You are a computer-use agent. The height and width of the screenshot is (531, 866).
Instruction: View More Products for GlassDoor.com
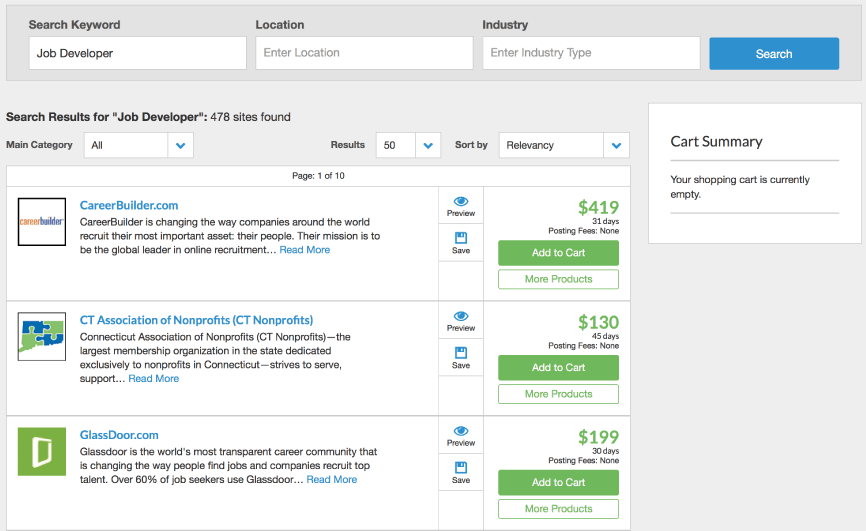click(558, 509)
